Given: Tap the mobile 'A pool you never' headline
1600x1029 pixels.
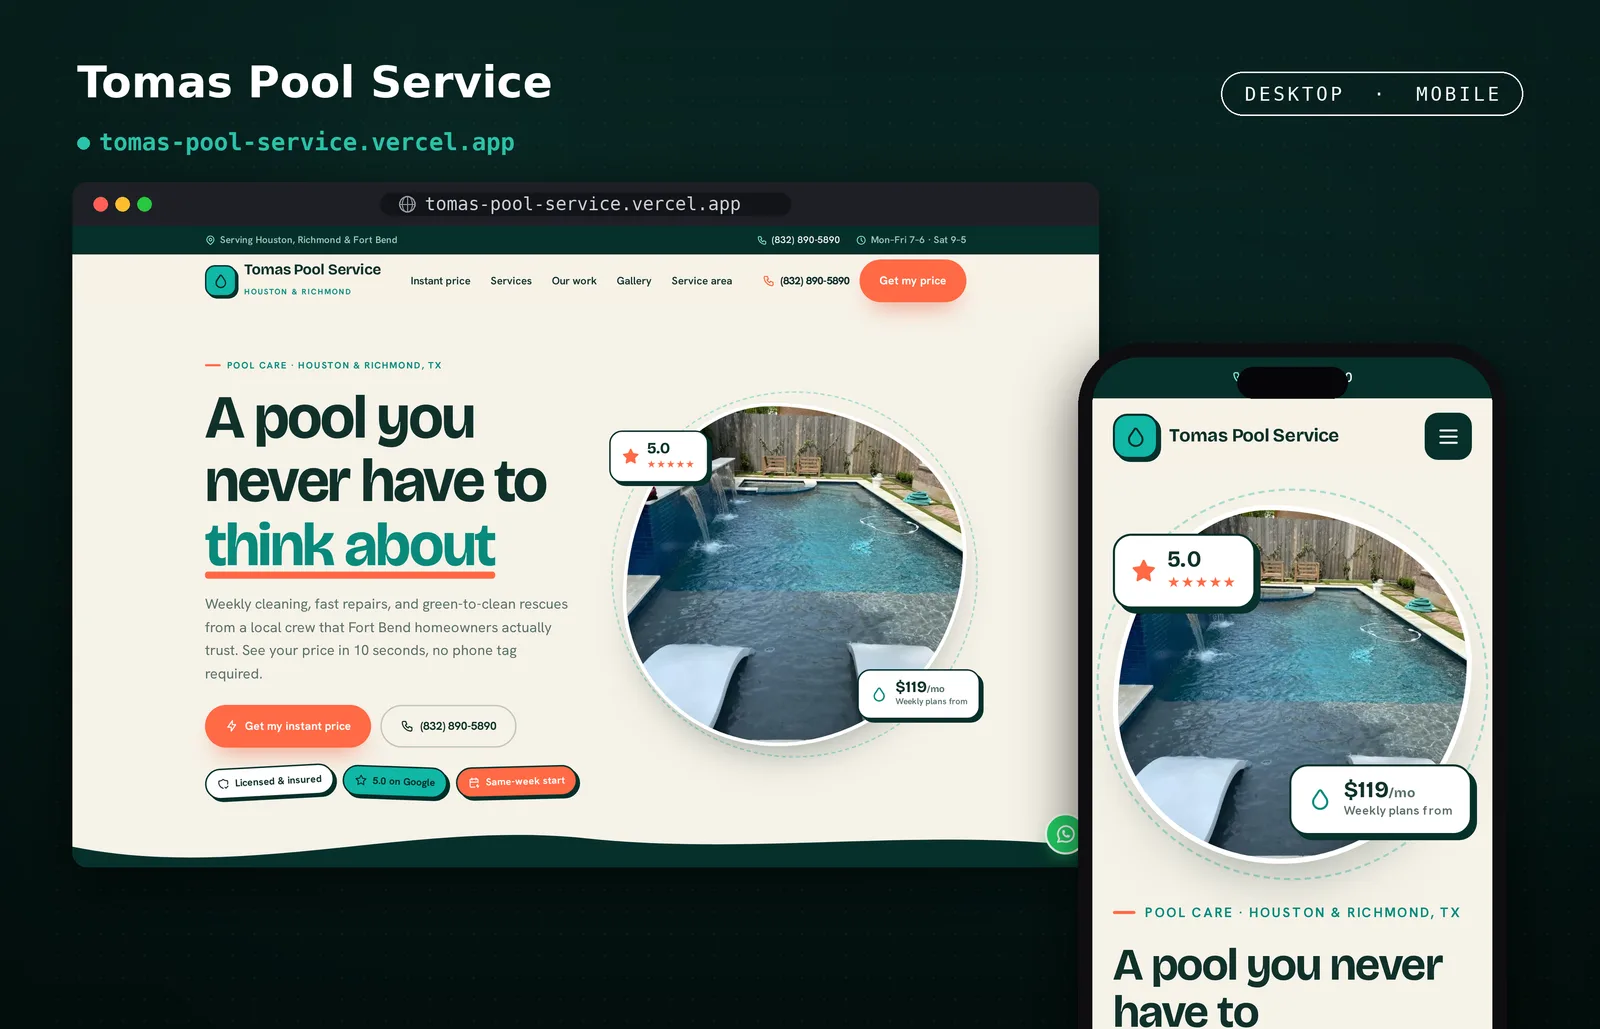Looking at the screenshot, I should [x=1277, y=966].
